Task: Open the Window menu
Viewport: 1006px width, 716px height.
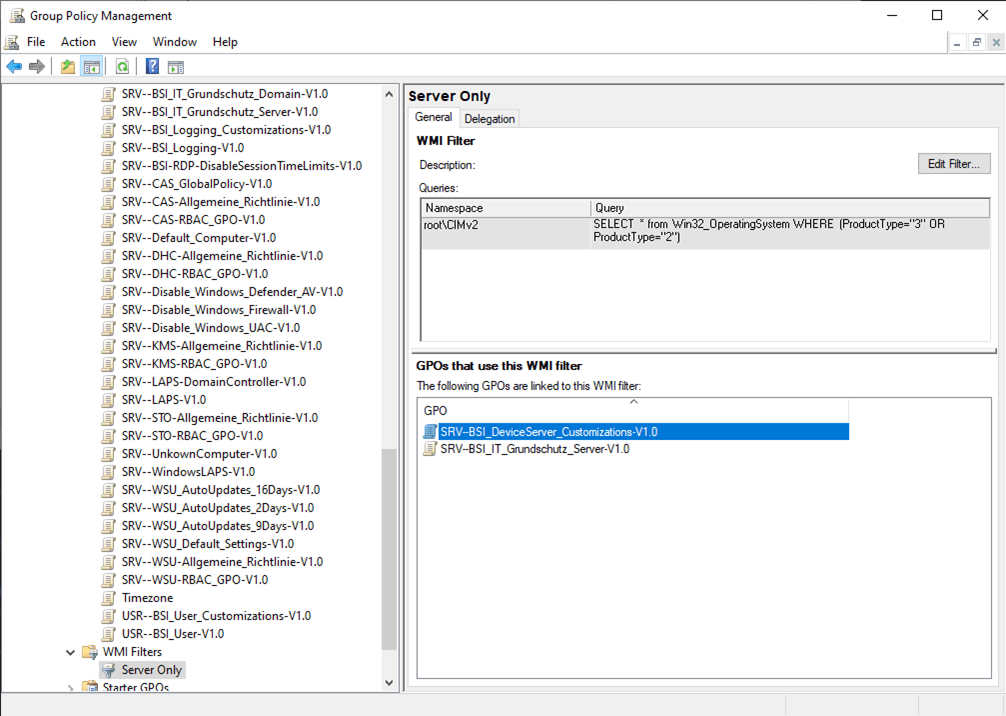Action: click(x=175, y=42)
